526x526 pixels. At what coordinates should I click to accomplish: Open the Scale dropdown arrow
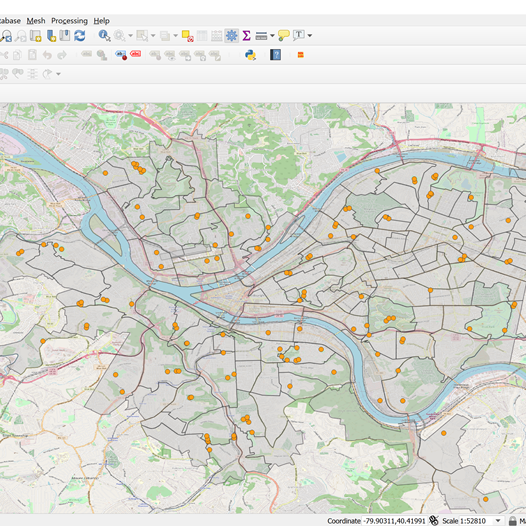(x=498, y=521)
